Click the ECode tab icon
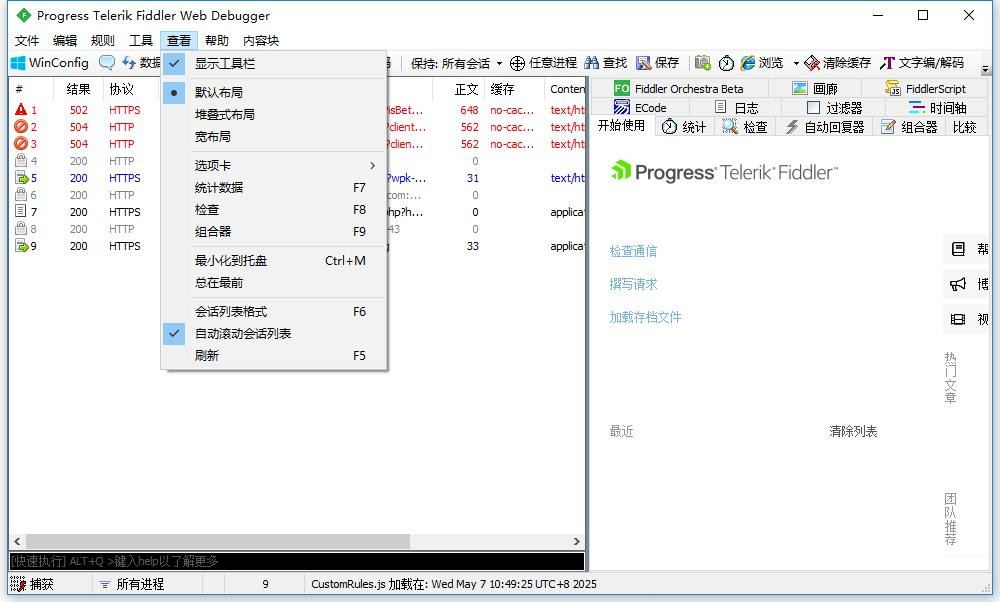The height and width of the screenshot is (602, 1000). click(x=622, y=107)
